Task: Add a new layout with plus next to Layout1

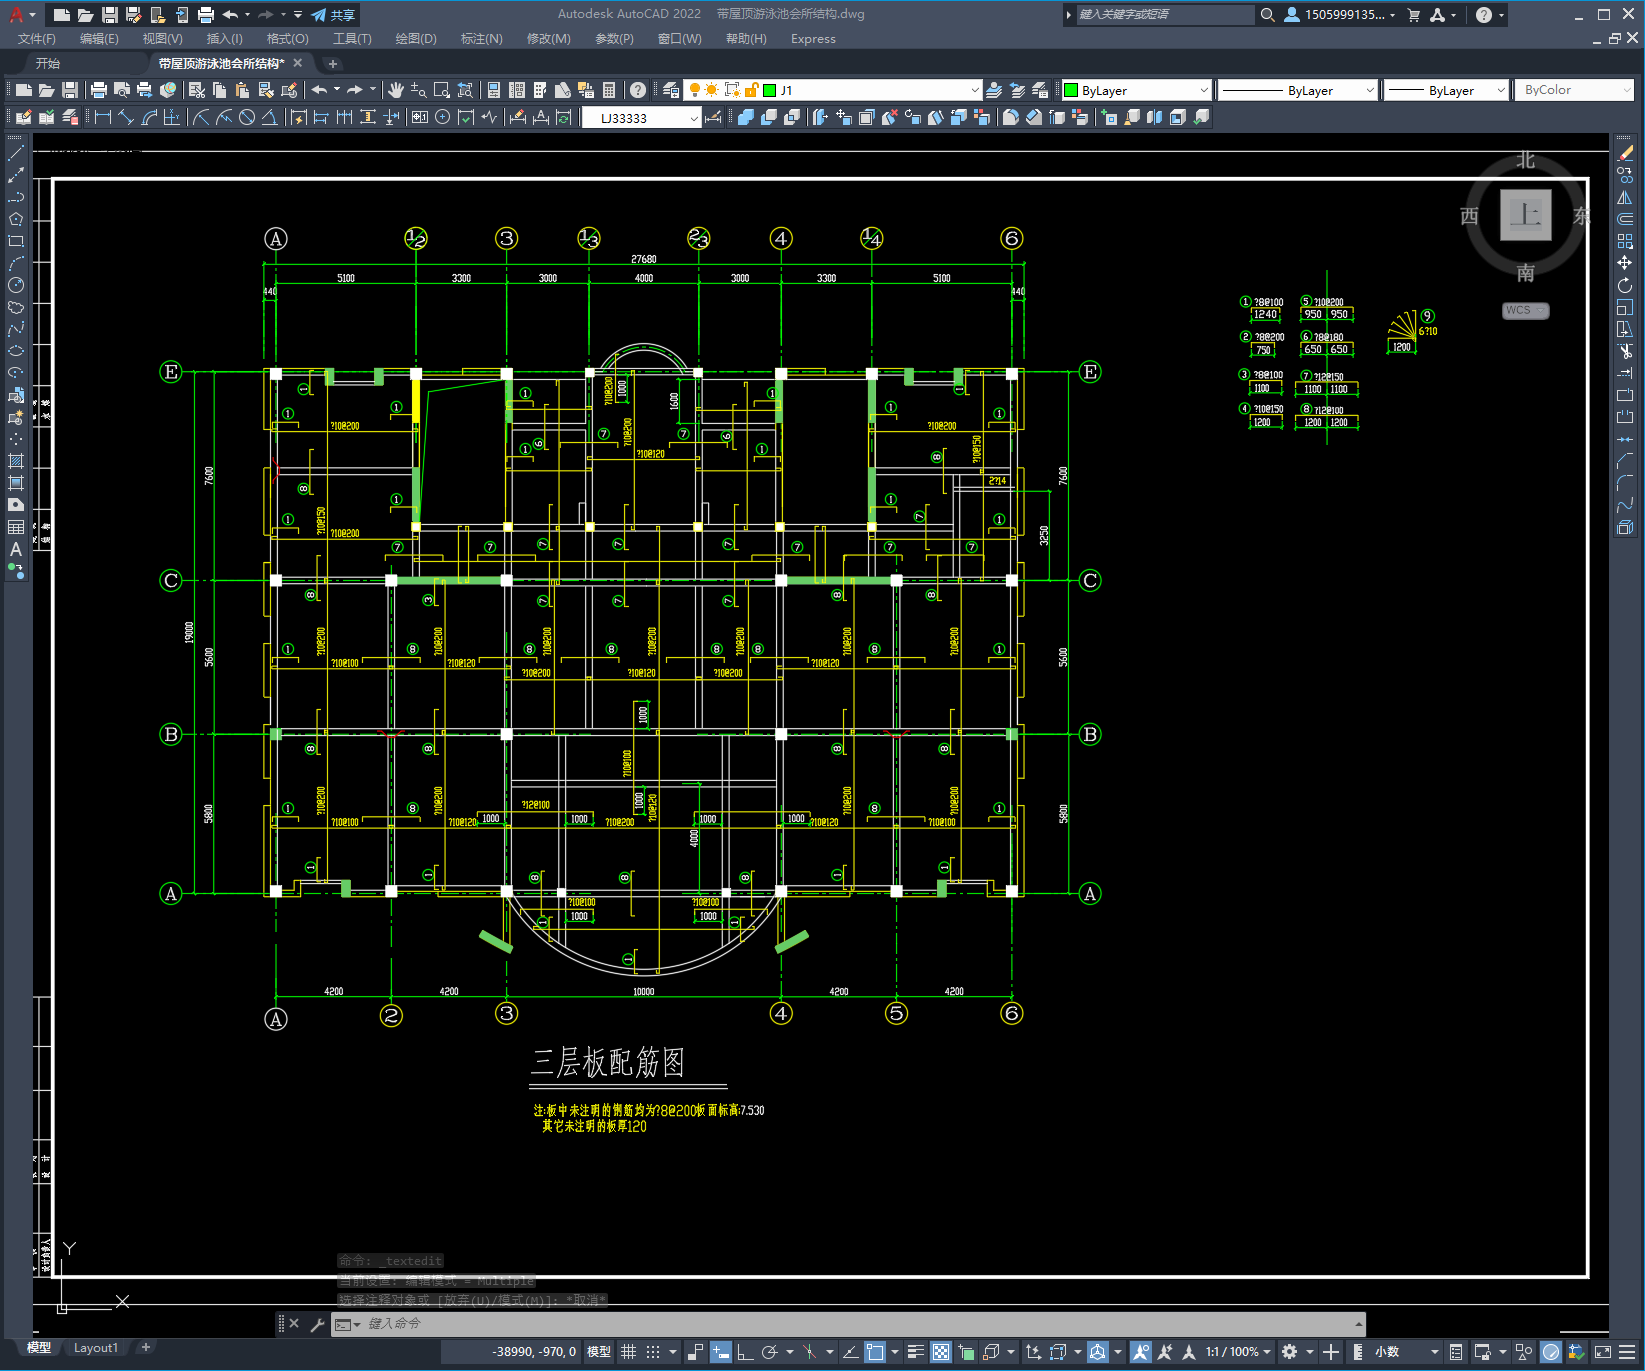Action: 146,1348
